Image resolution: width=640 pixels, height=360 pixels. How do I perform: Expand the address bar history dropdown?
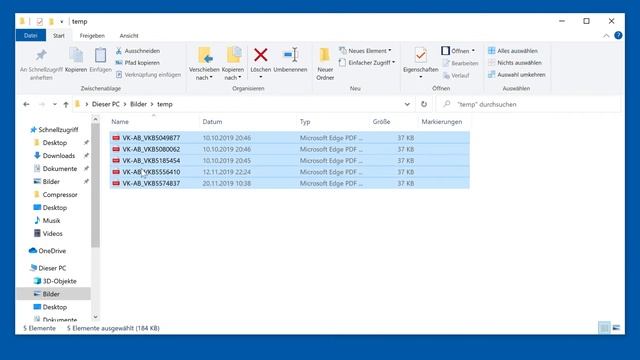point(407,104)
